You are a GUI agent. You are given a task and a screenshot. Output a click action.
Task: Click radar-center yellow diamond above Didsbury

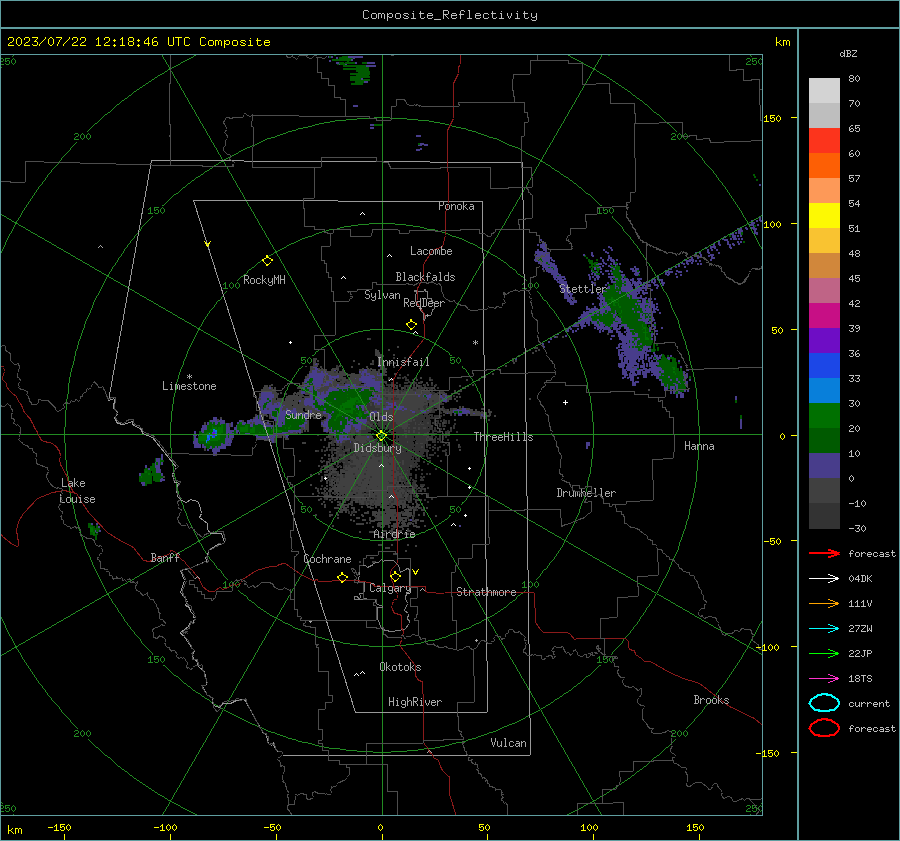382,436
